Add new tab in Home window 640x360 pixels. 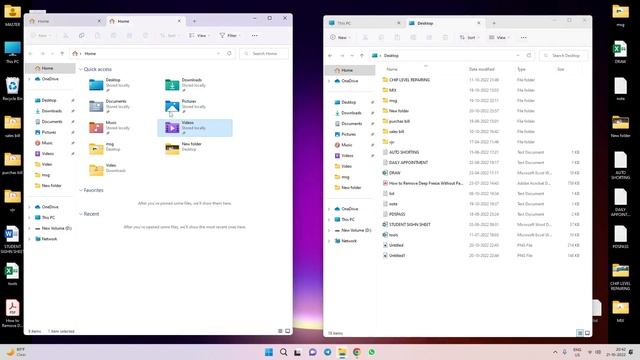194,21
